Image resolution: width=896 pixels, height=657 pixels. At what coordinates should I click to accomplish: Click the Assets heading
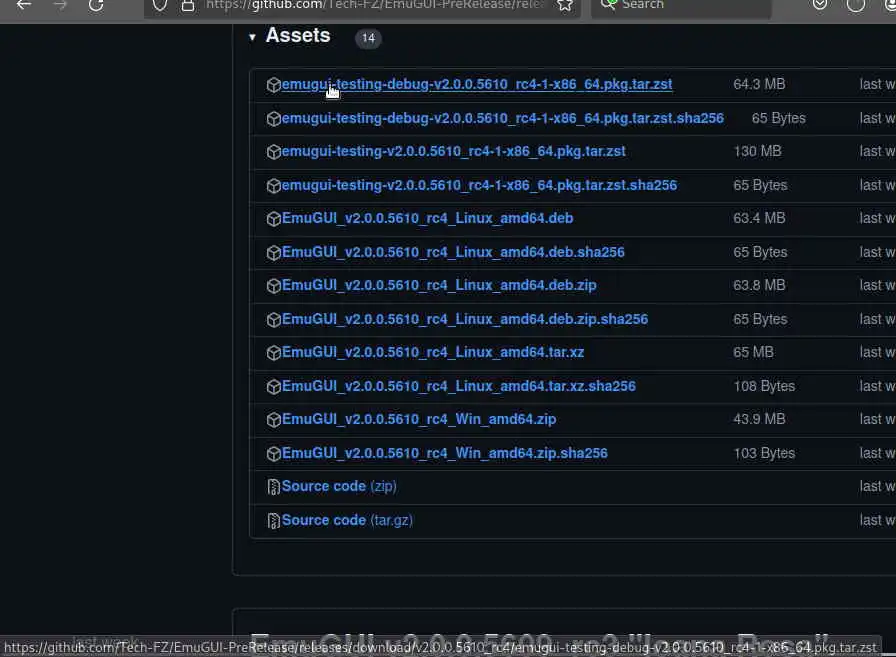click(298, 35)
